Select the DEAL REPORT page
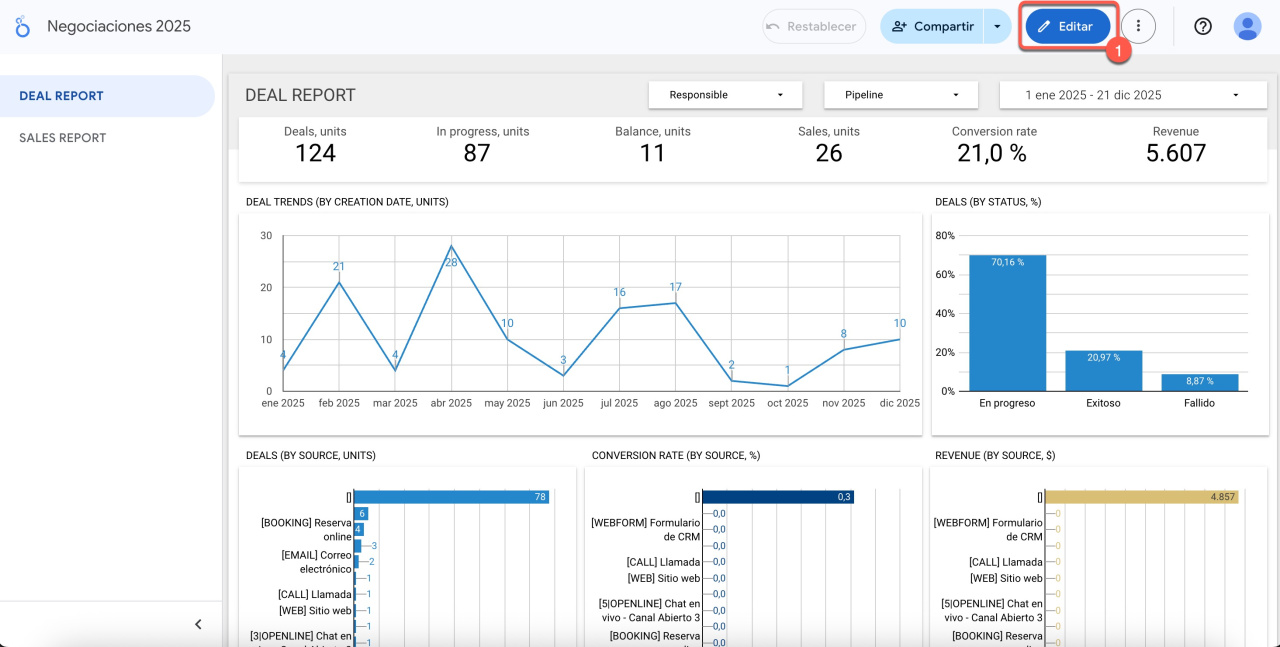The height and width of the screenshot is (647, 1280). (61, 96)
